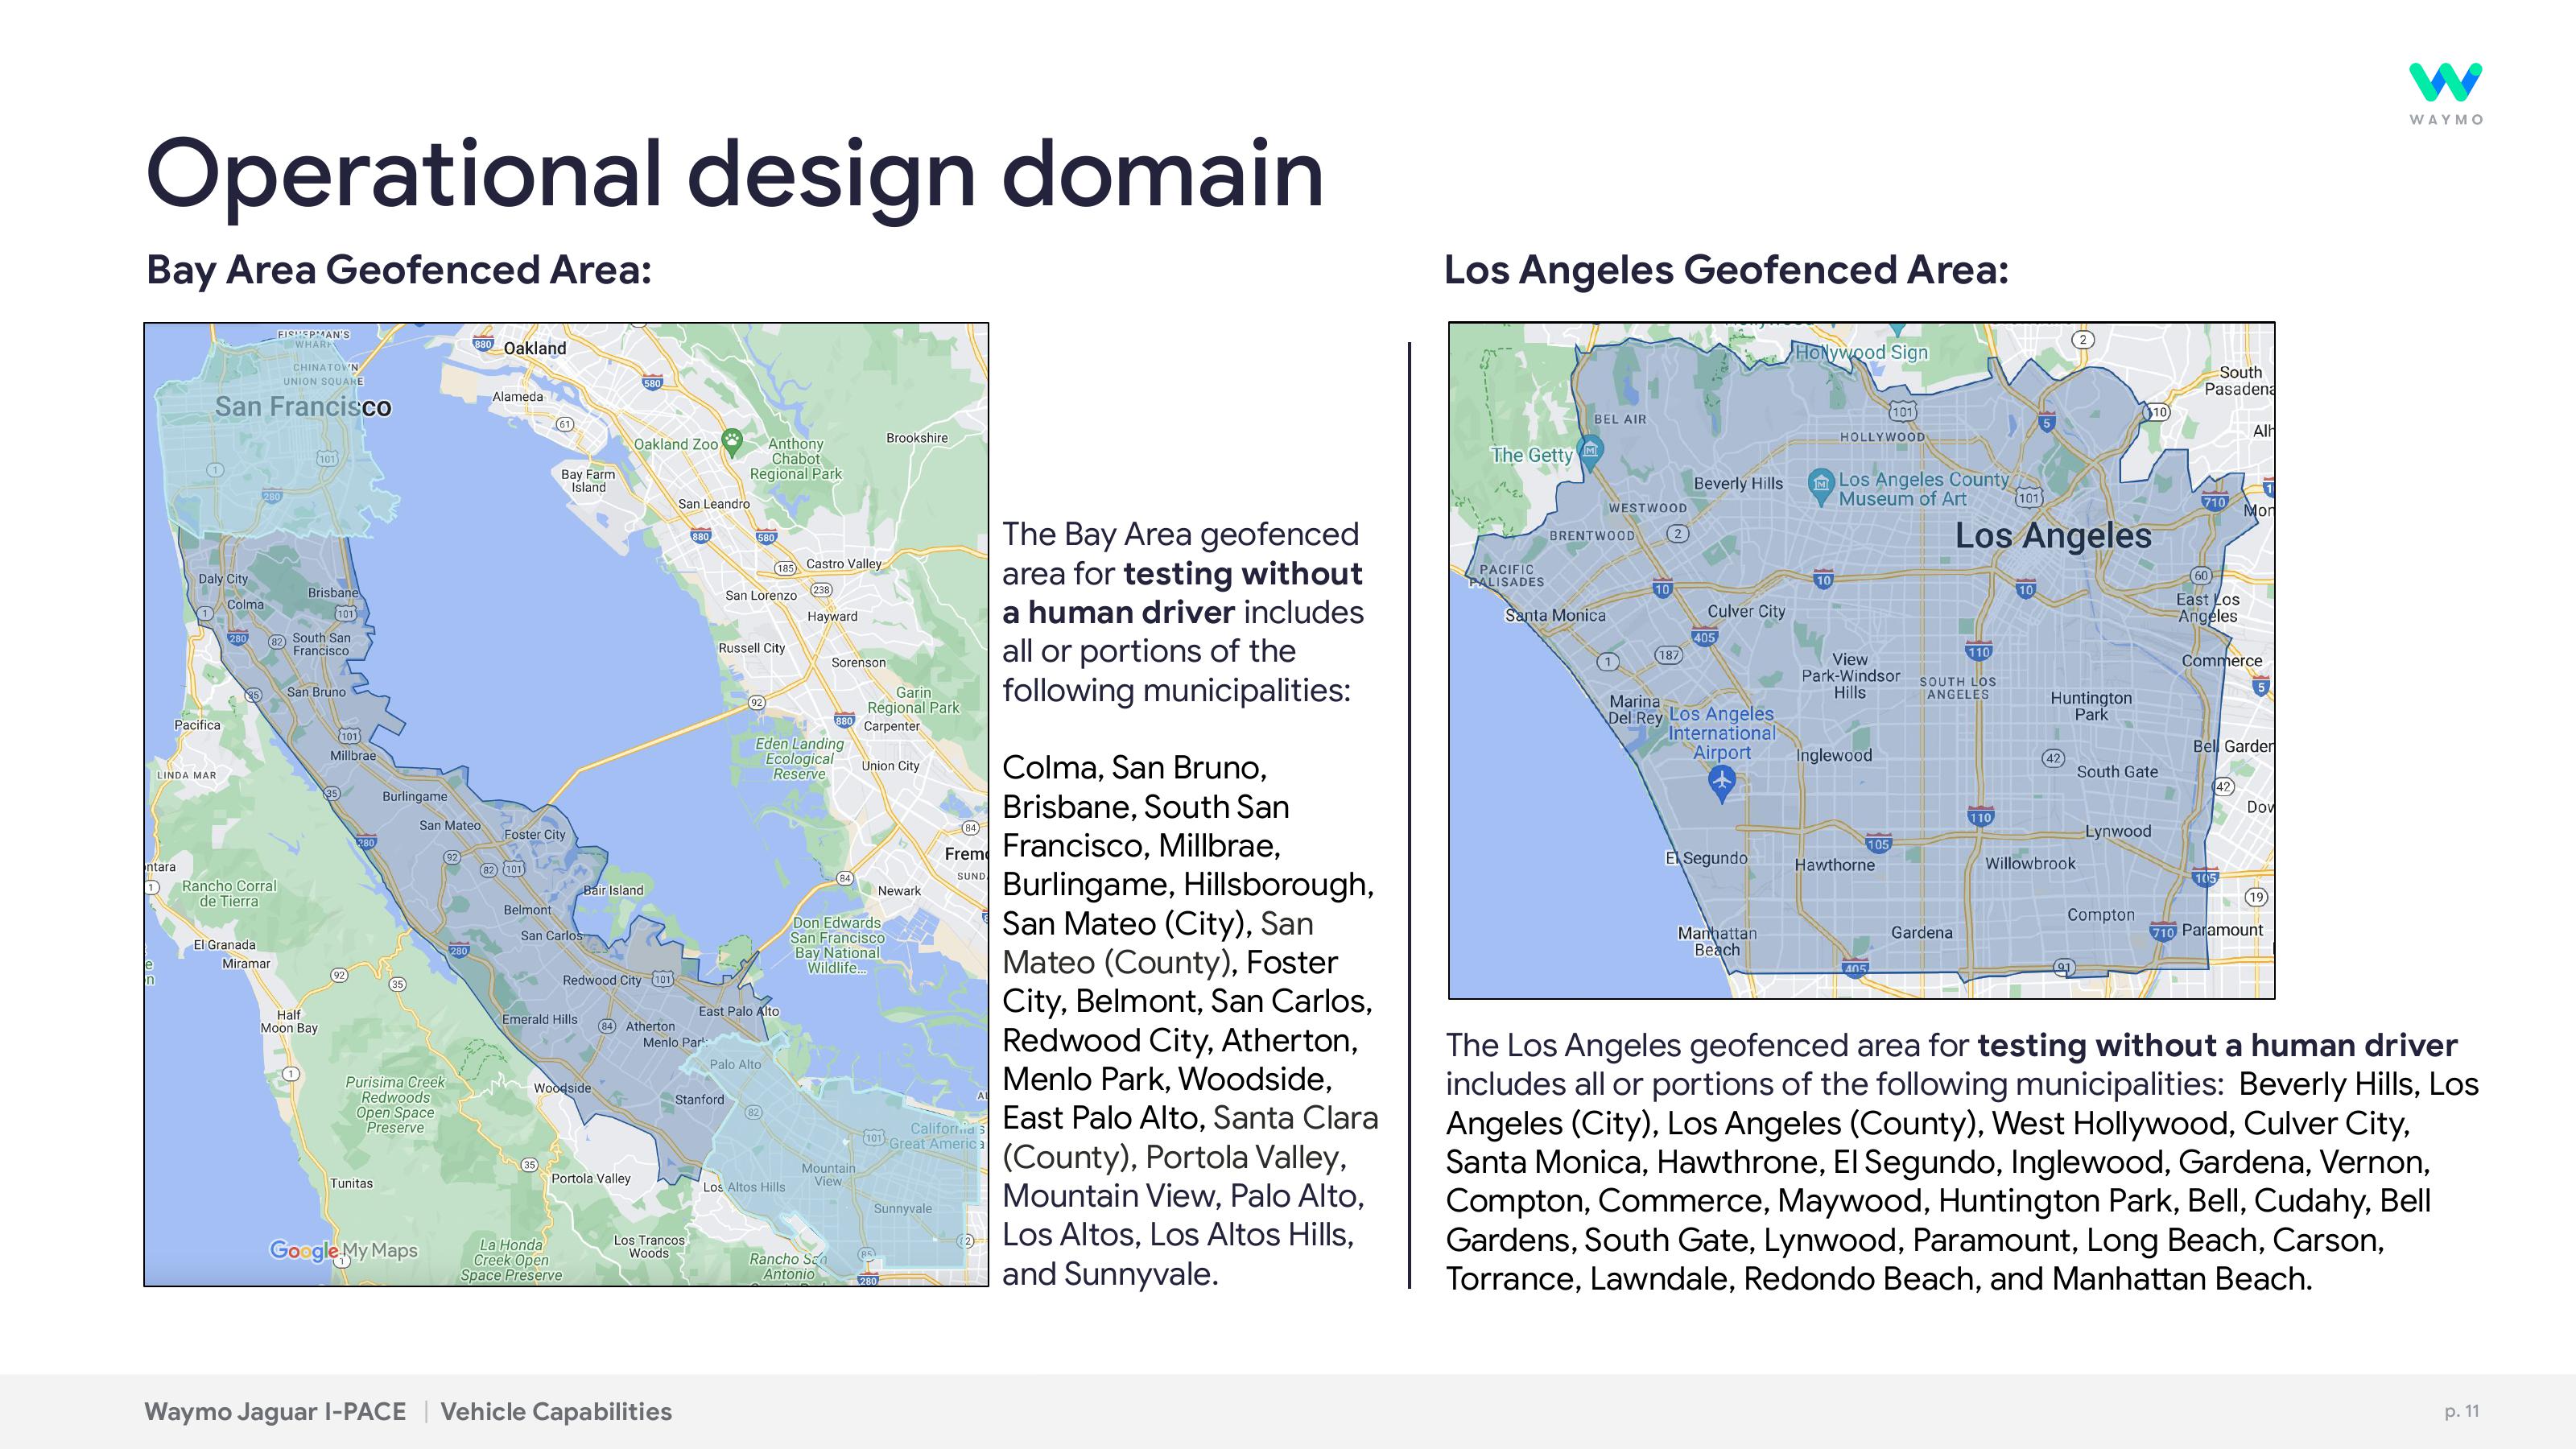This screenshot has width=2576, height=1449.
Task: Click the 'Vehicle Capabilities' footer text
Action: click(x=556, y=1412)
